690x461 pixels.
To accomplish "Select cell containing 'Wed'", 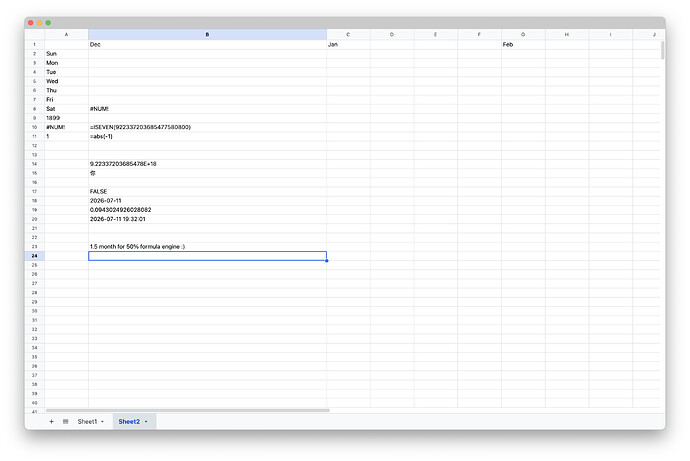I will [66, 81].
